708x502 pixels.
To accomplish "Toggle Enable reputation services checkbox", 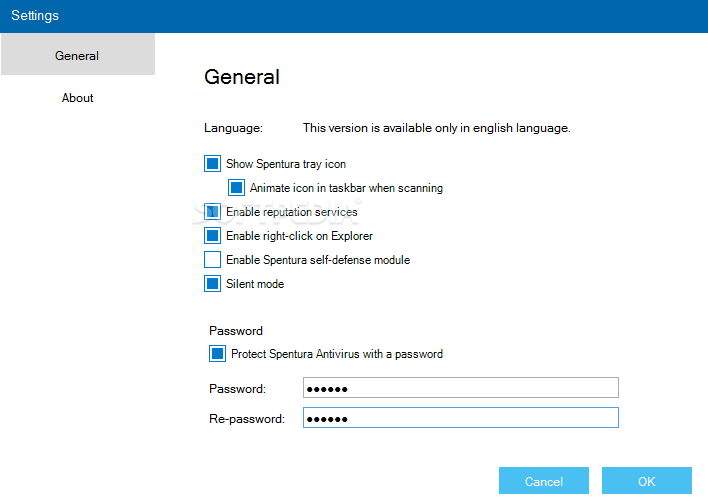I will click(x=212, y=211).
